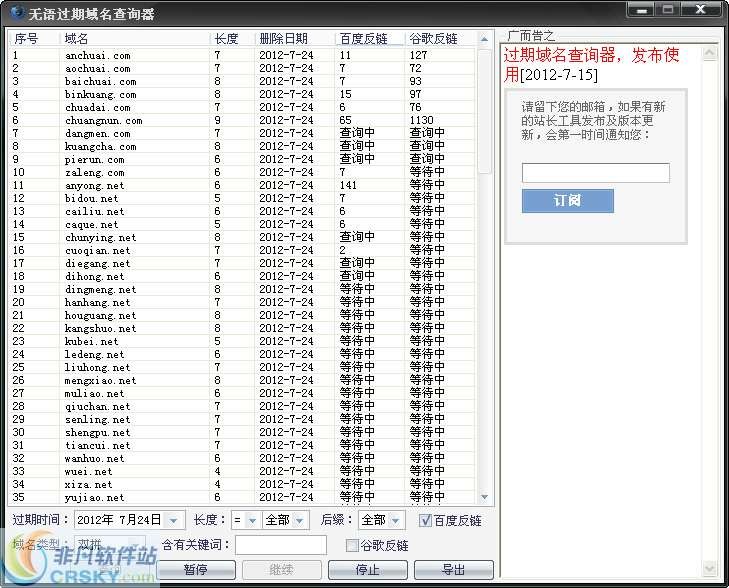Screen dimensions: 729x588
Task: Select the mengxiao.net domain
Action: tap(100, 381)
